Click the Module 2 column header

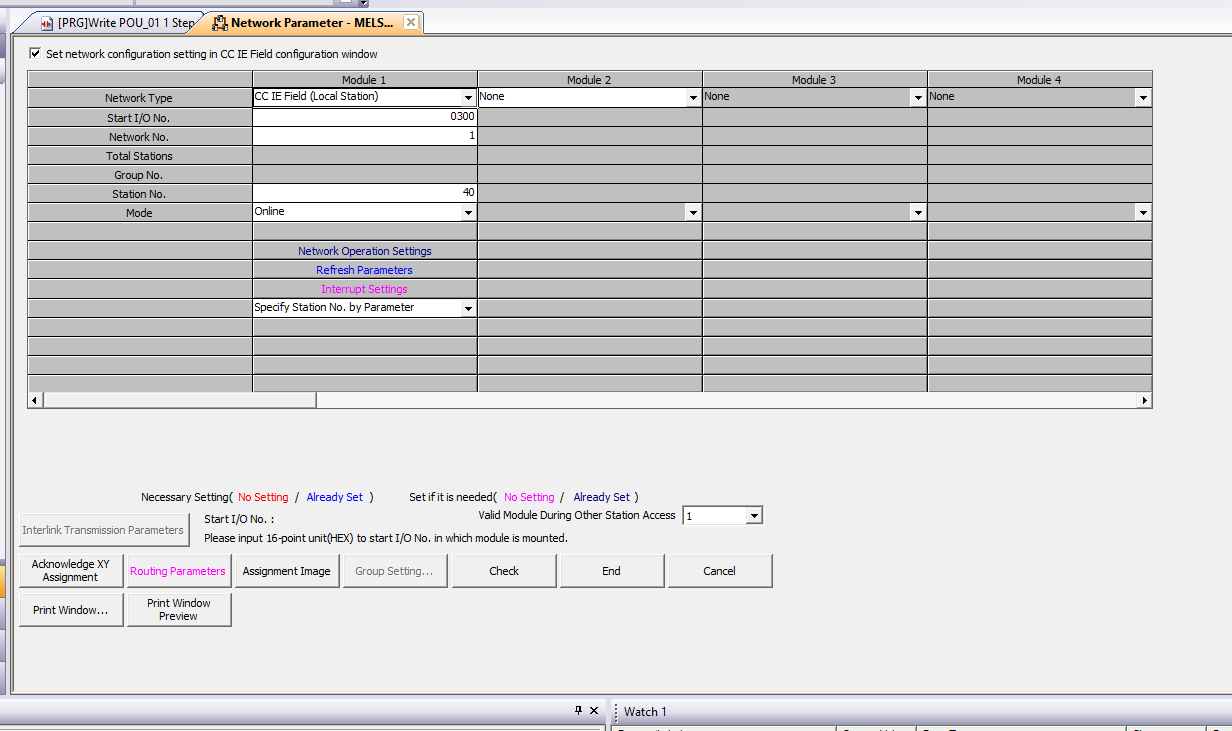point(590,80)
